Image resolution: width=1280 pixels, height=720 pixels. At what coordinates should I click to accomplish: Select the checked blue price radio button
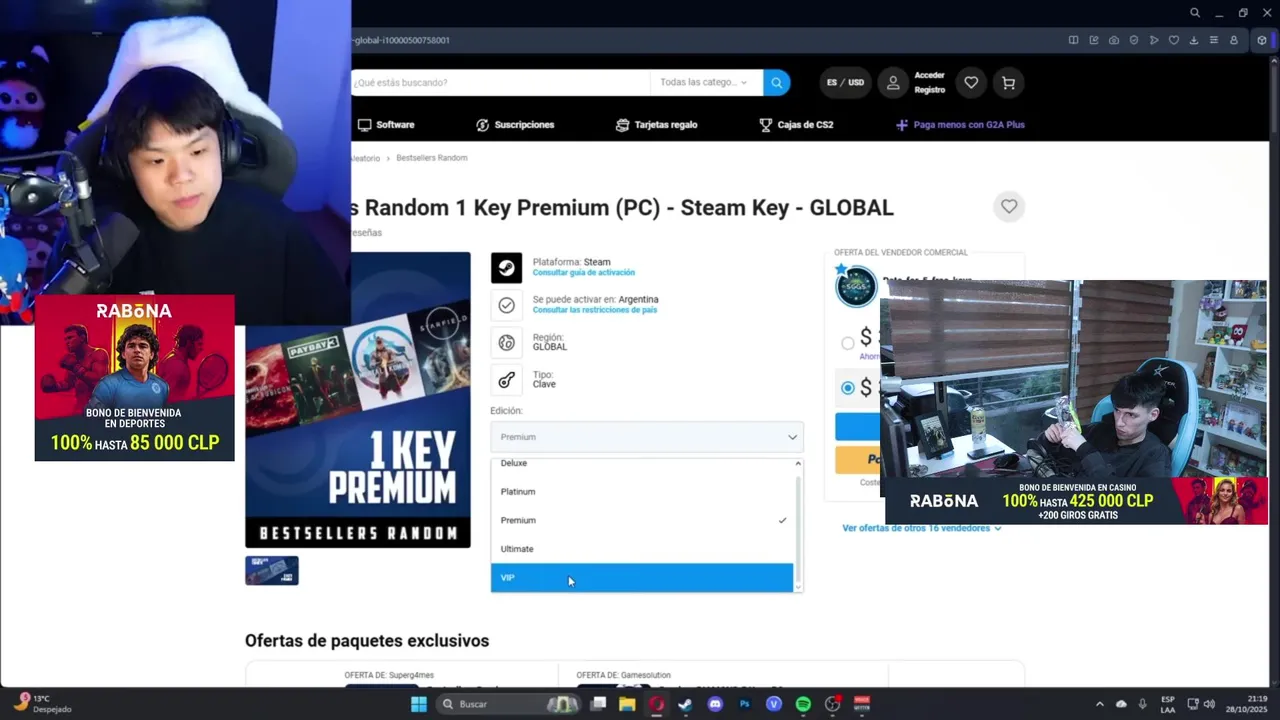pos(848,387)
